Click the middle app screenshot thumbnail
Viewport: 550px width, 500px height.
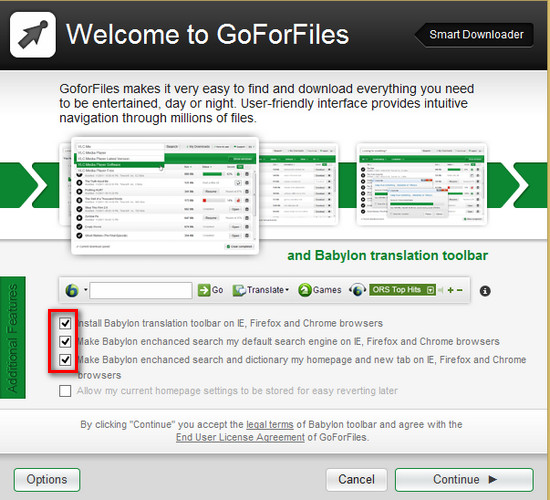tap(299, 184)
